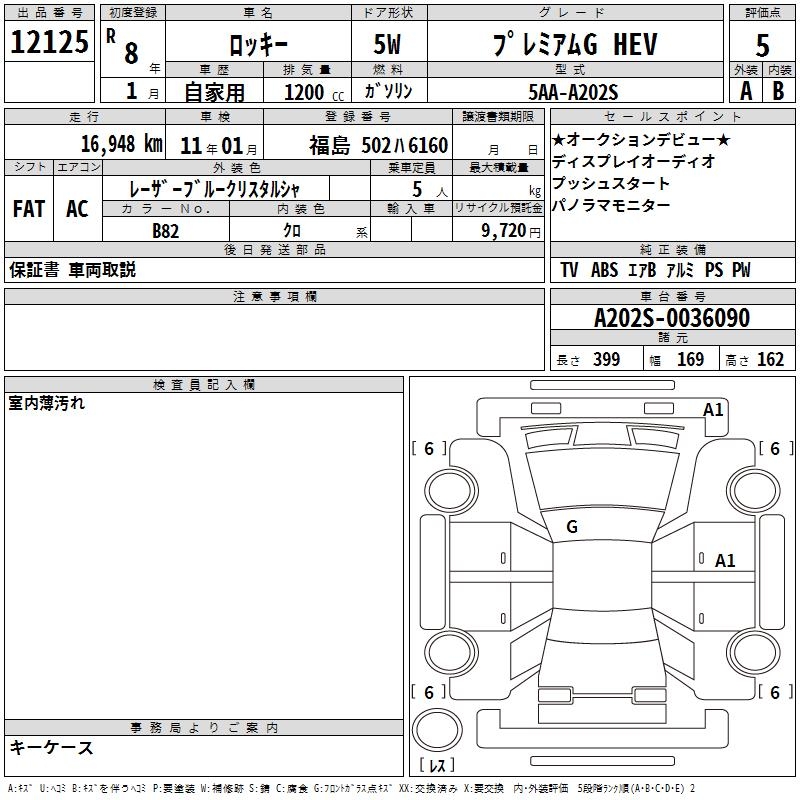Click the length value 399
This screenshot has height=800, width=800.
pyautogui.click(x=606, y=360)
